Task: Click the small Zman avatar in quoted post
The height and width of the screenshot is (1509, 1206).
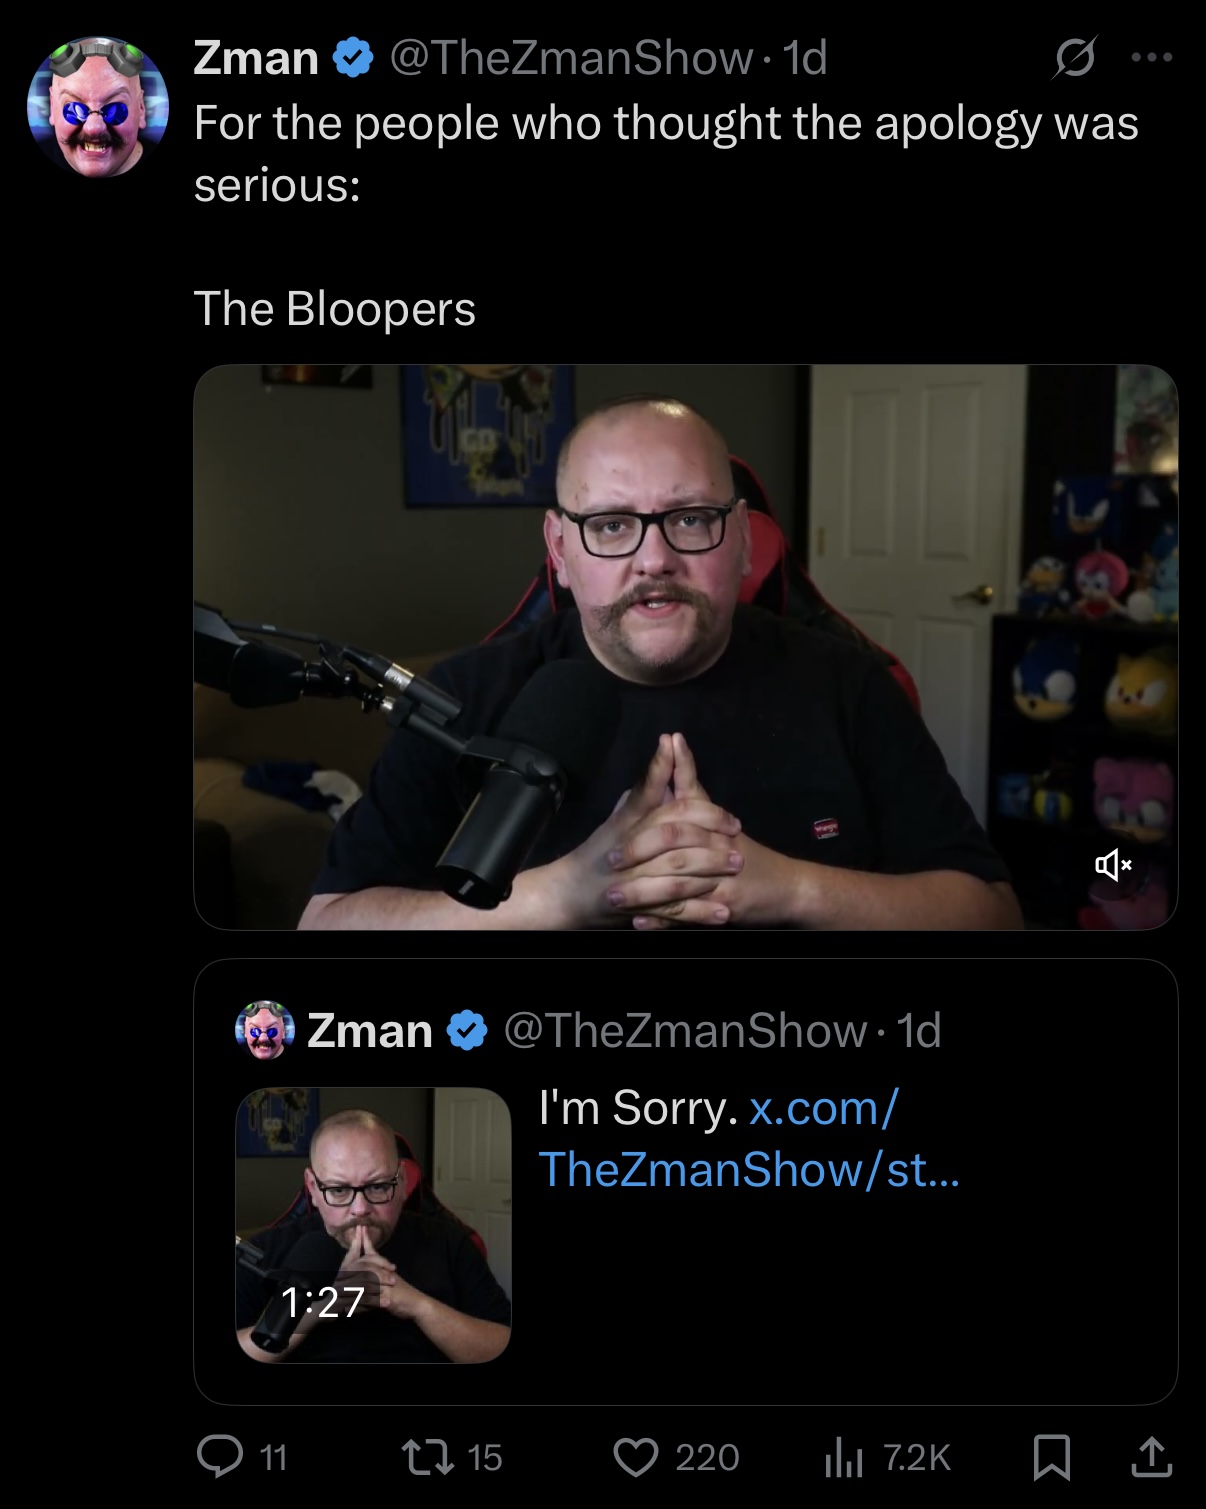Action: (265, 1030)
